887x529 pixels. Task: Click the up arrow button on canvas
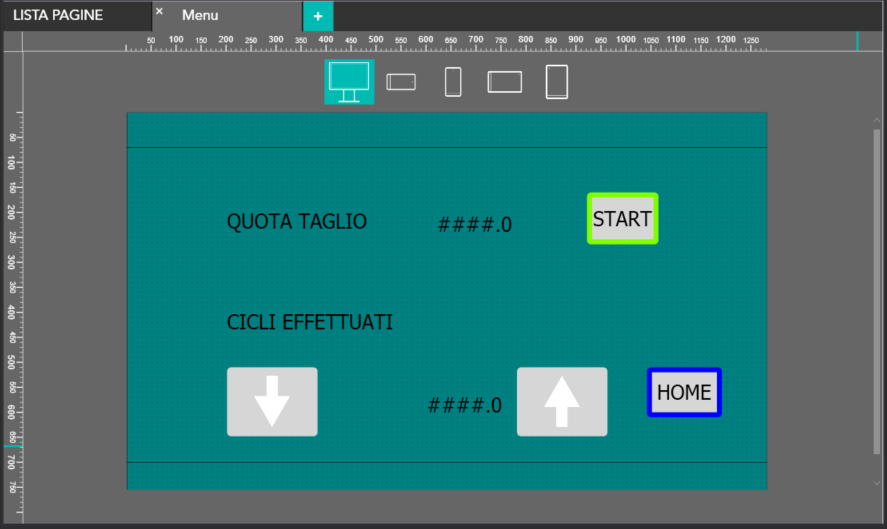pyautogui.click(x=562, y=402)
